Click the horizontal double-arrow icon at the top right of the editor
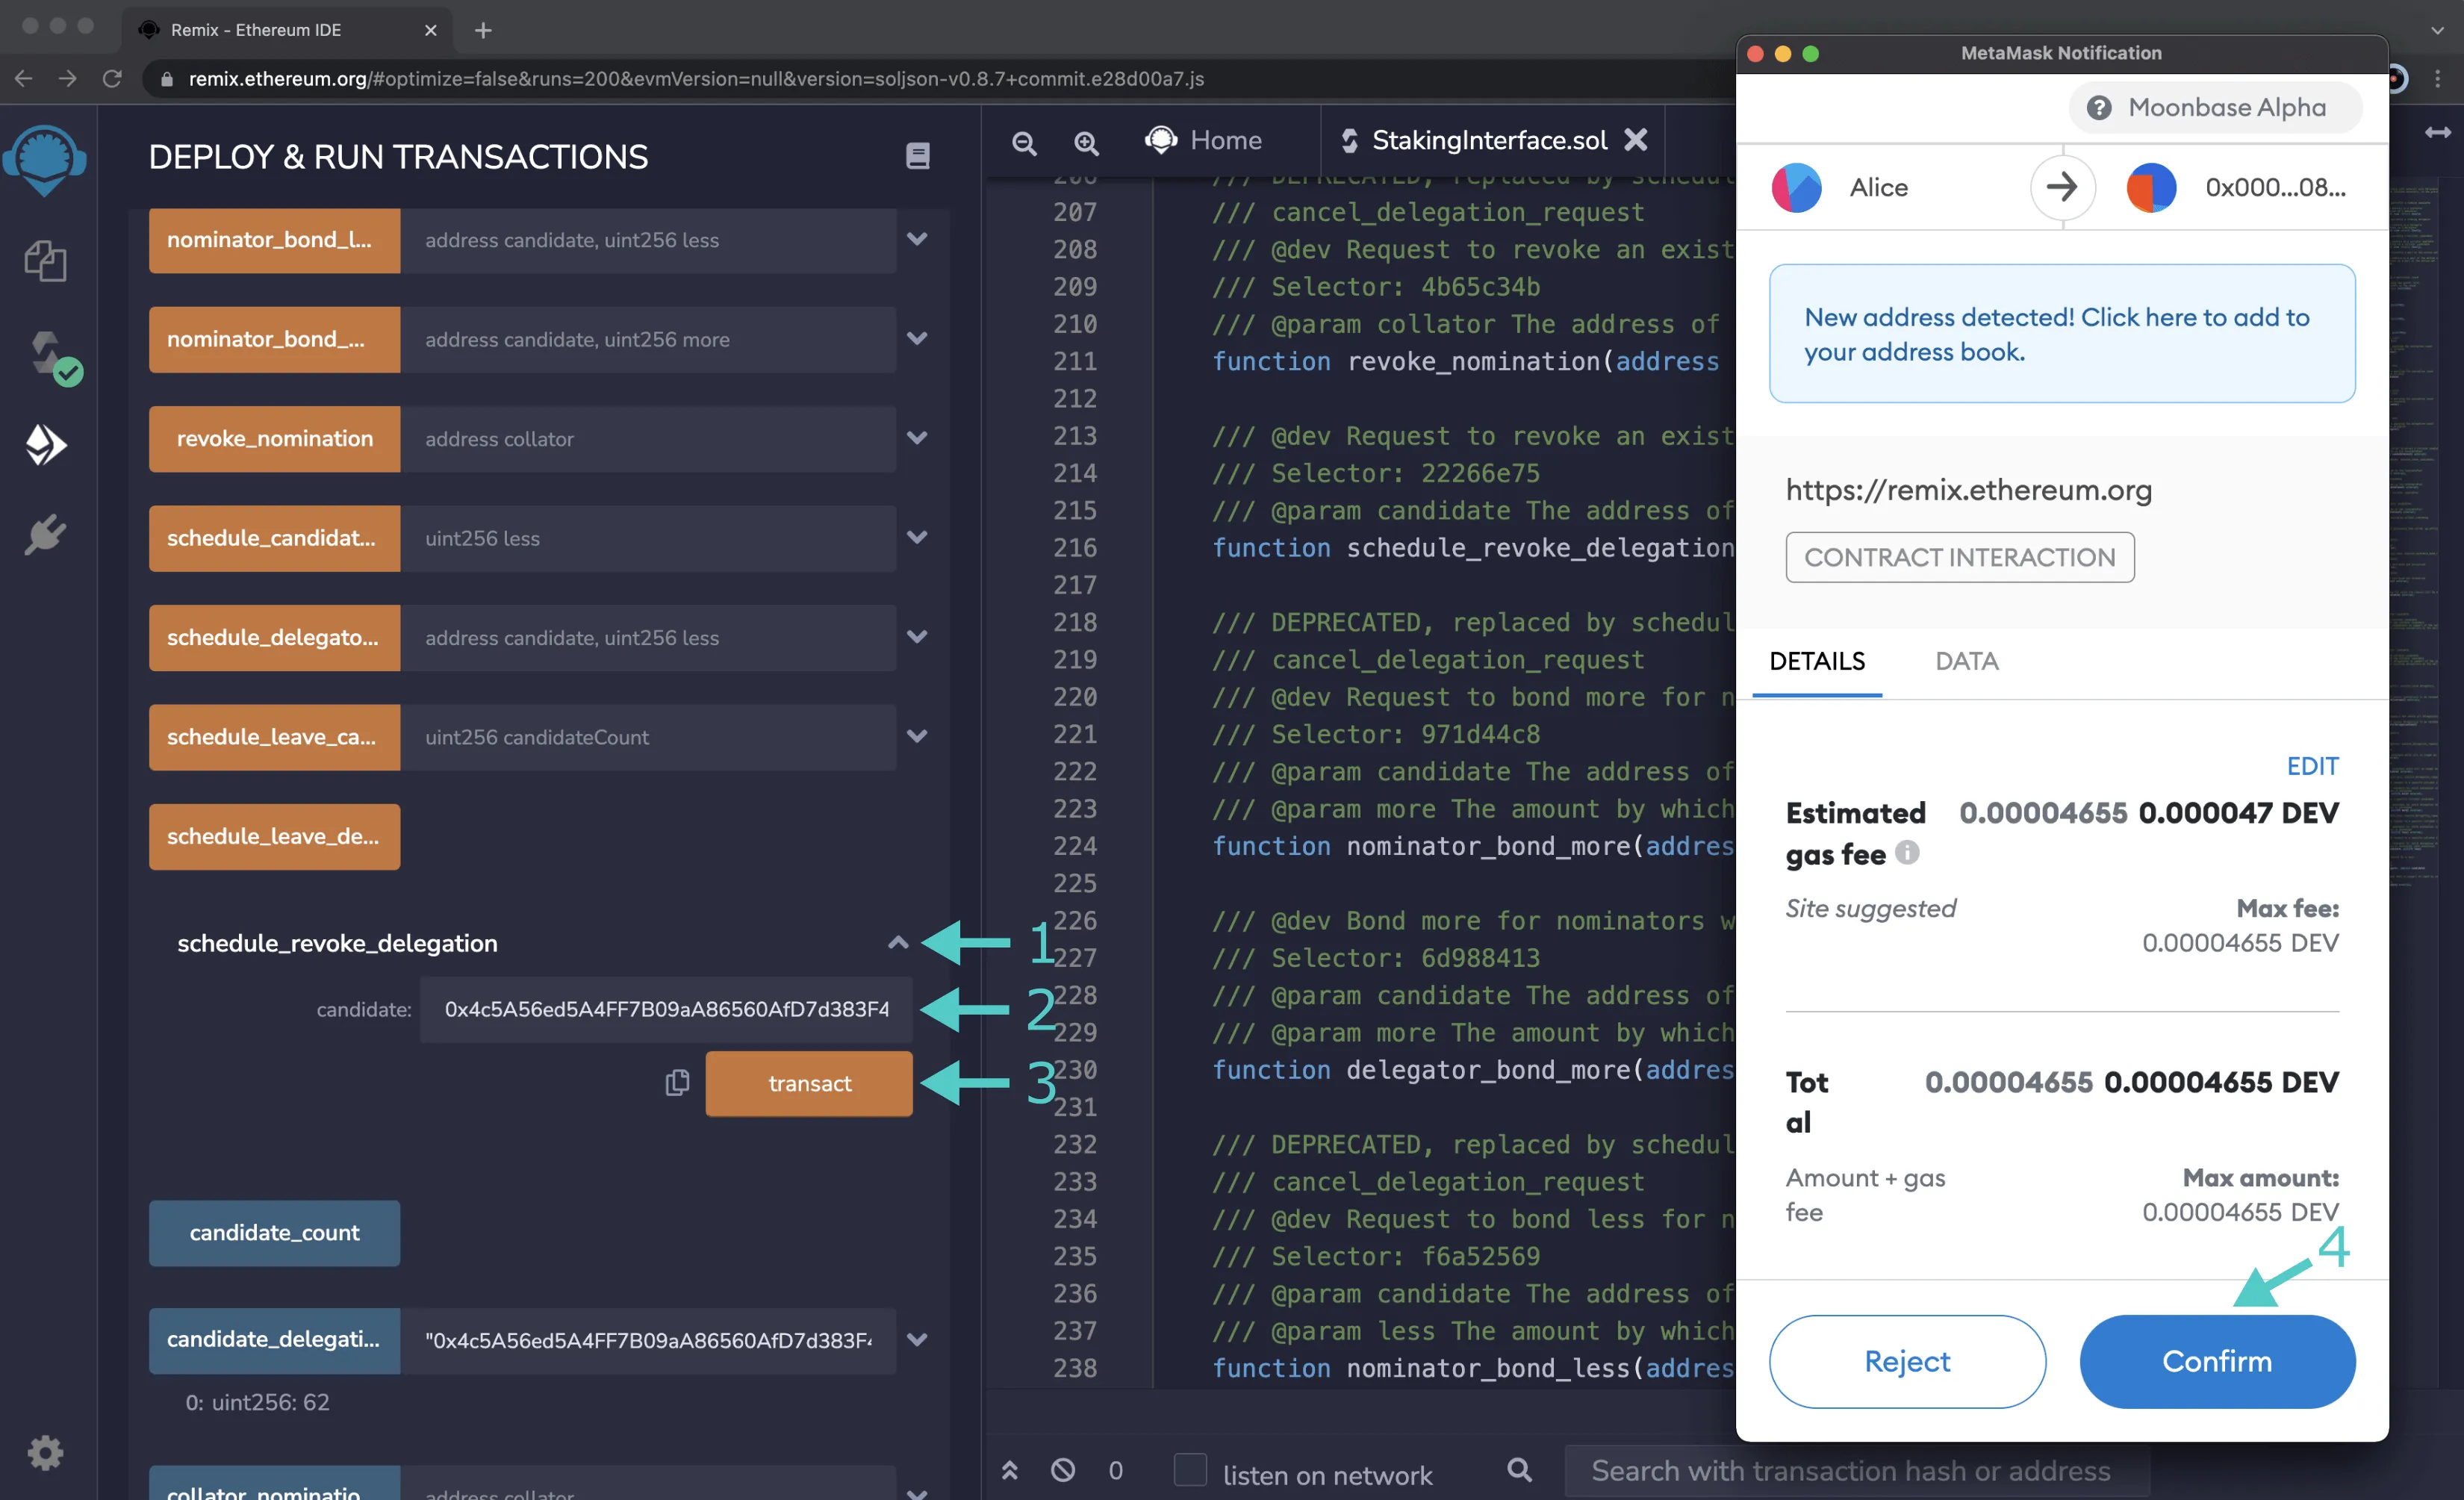This screenshot has width=2464, height=1500. pos(2437,132)
